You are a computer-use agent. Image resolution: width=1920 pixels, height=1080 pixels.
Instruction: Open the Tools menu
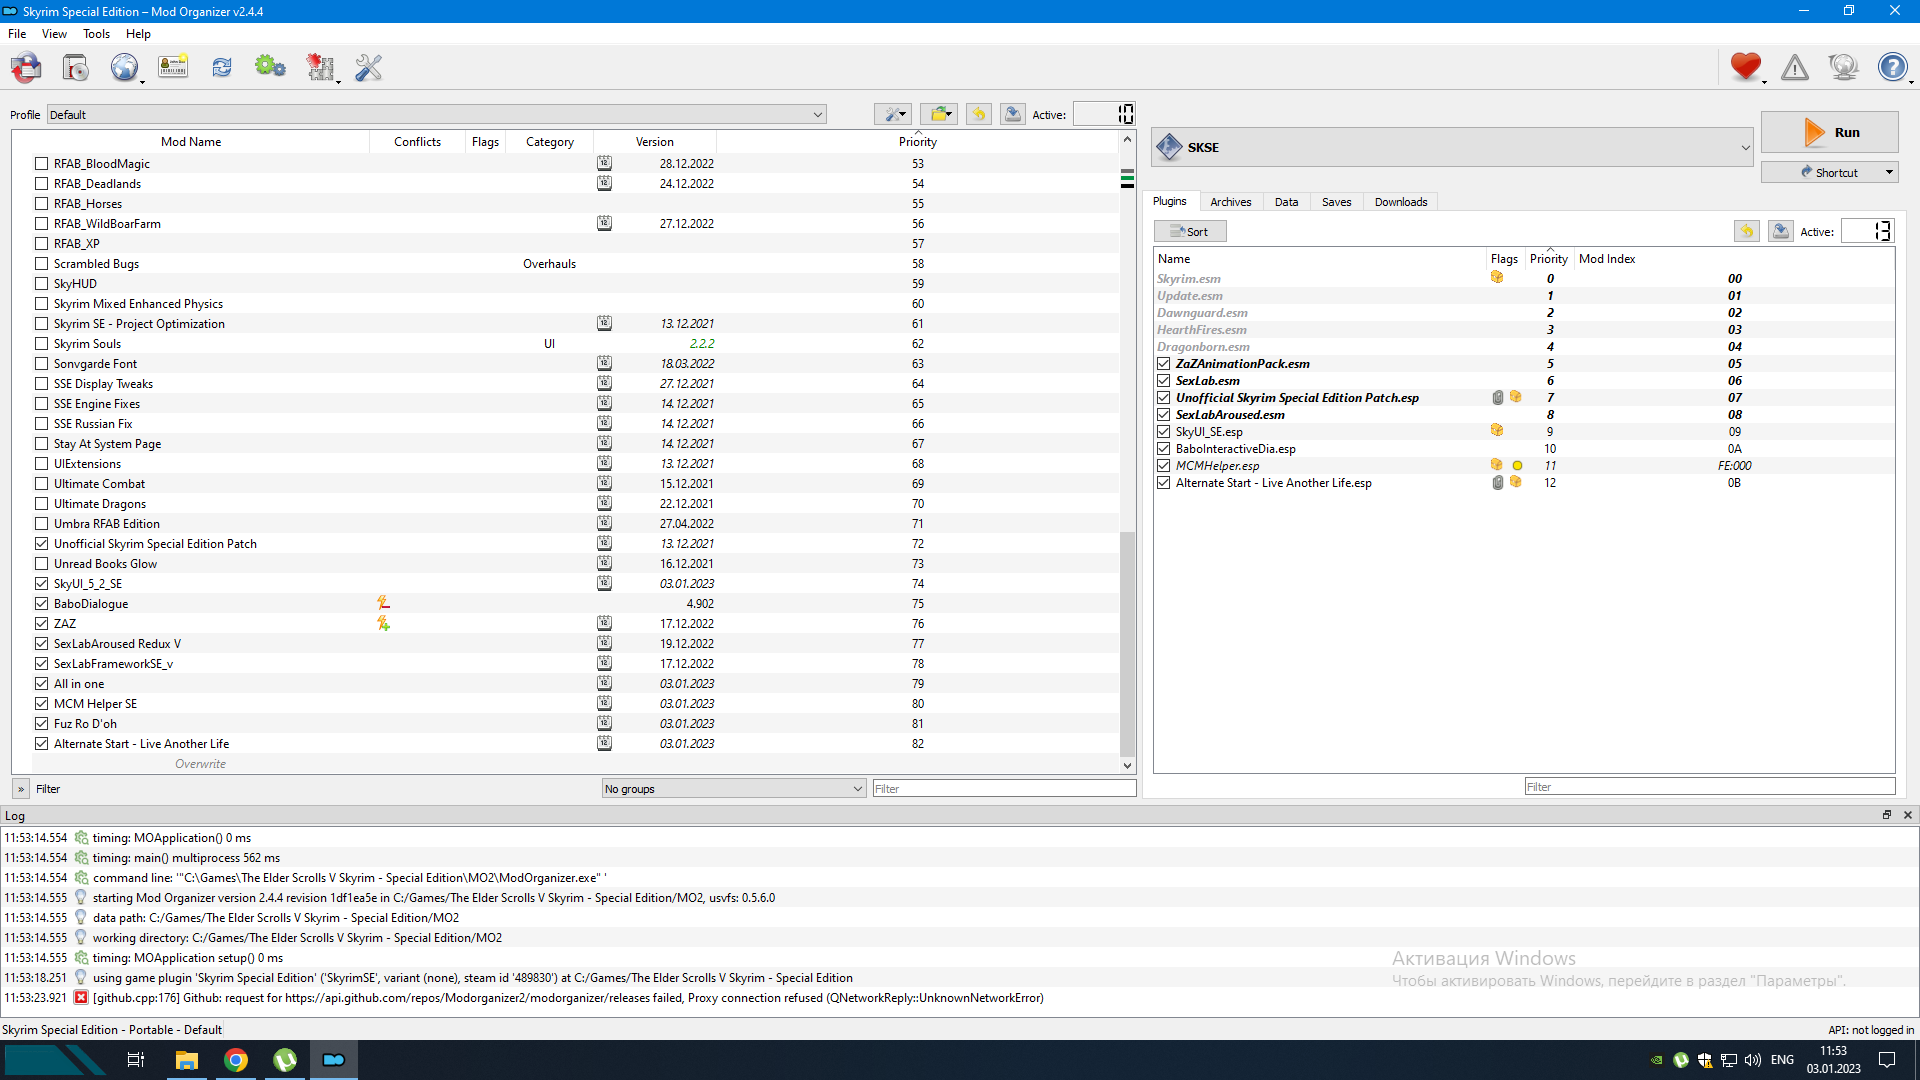click(x=96, y=34)
